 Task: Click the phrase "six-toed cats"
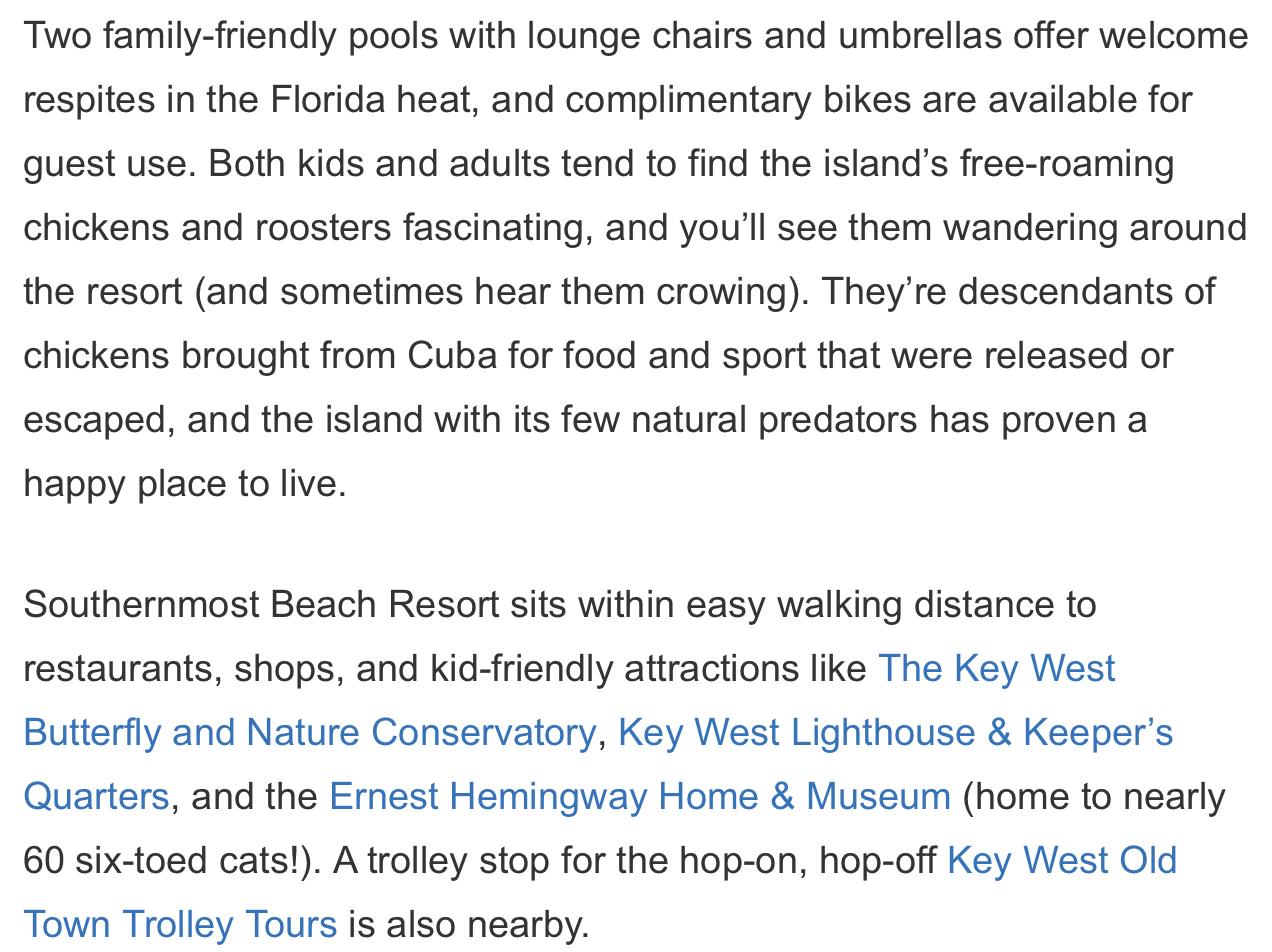click(x=183, y=861)
